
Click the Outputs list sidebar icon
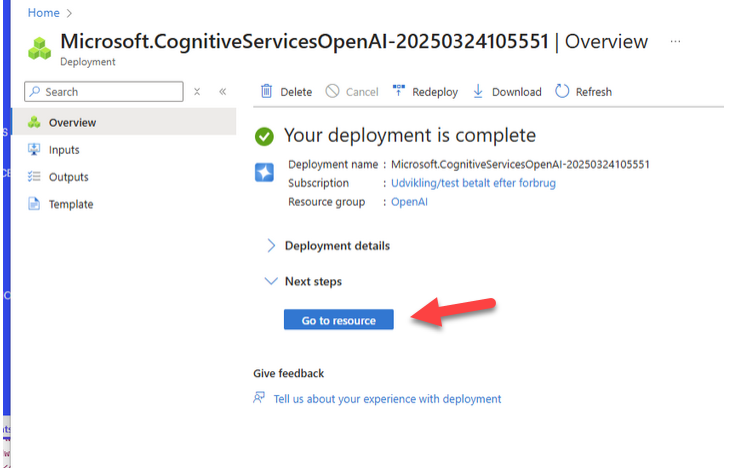click(34, 176)
